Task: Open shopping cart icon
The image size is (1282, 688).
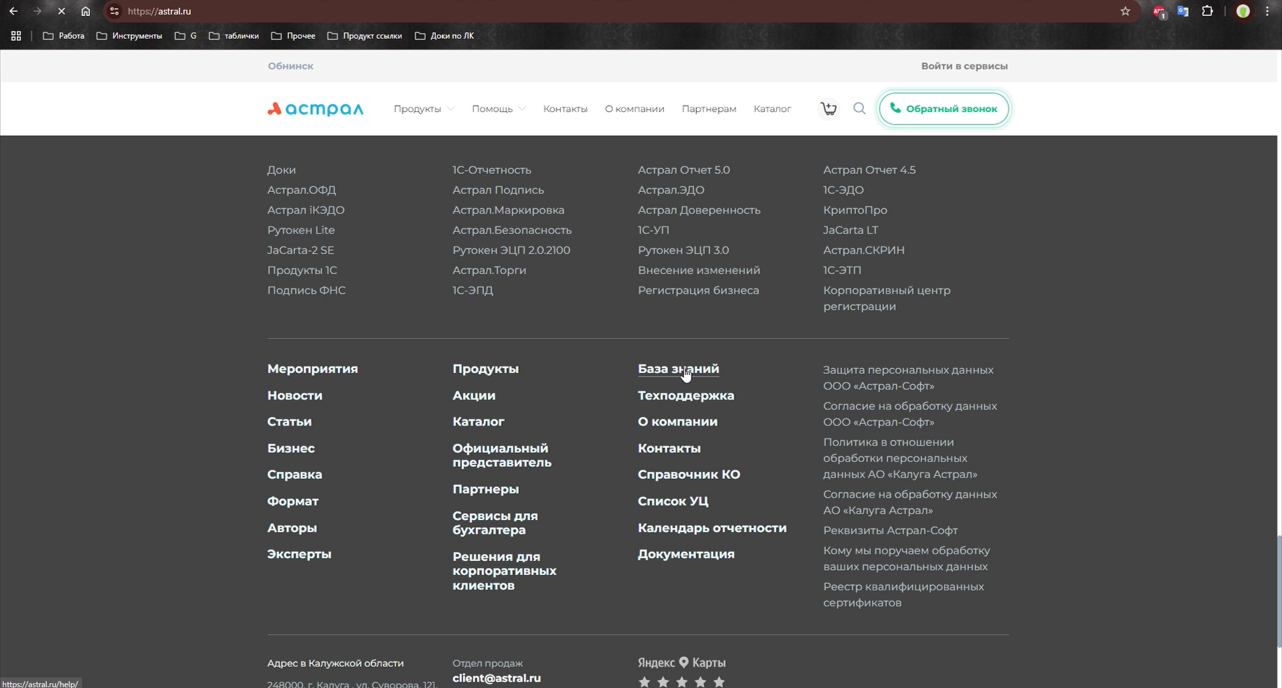Action: (x=828, y=109)
